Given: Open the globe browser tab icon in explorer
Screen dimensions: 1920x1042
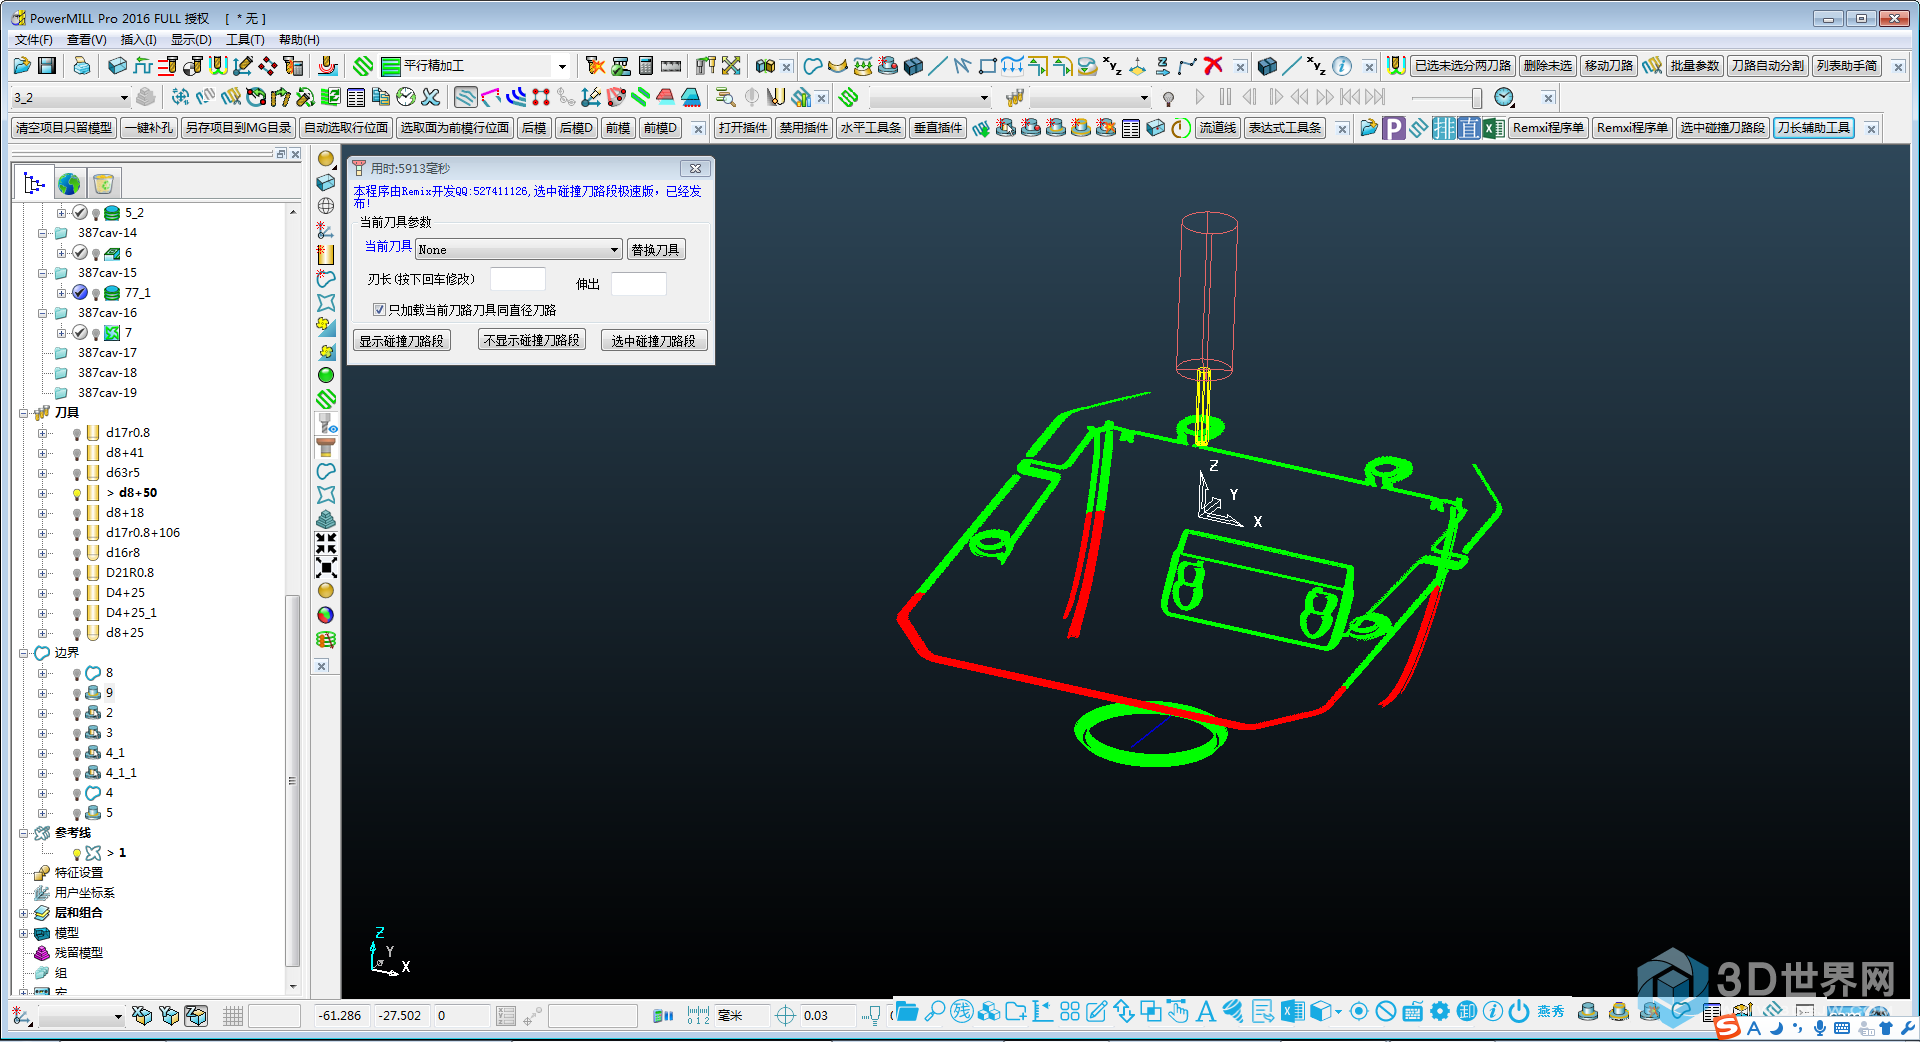Looking at the screenshot, I should (69, 184).
